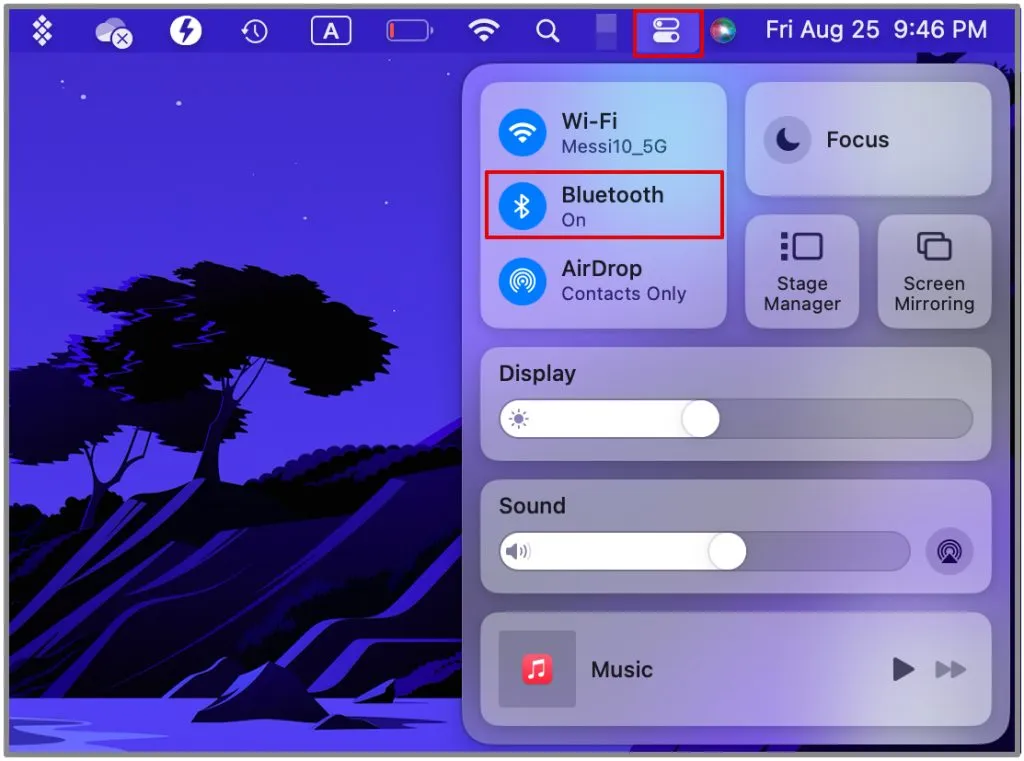Enable Stage Manager

point(802,272)
